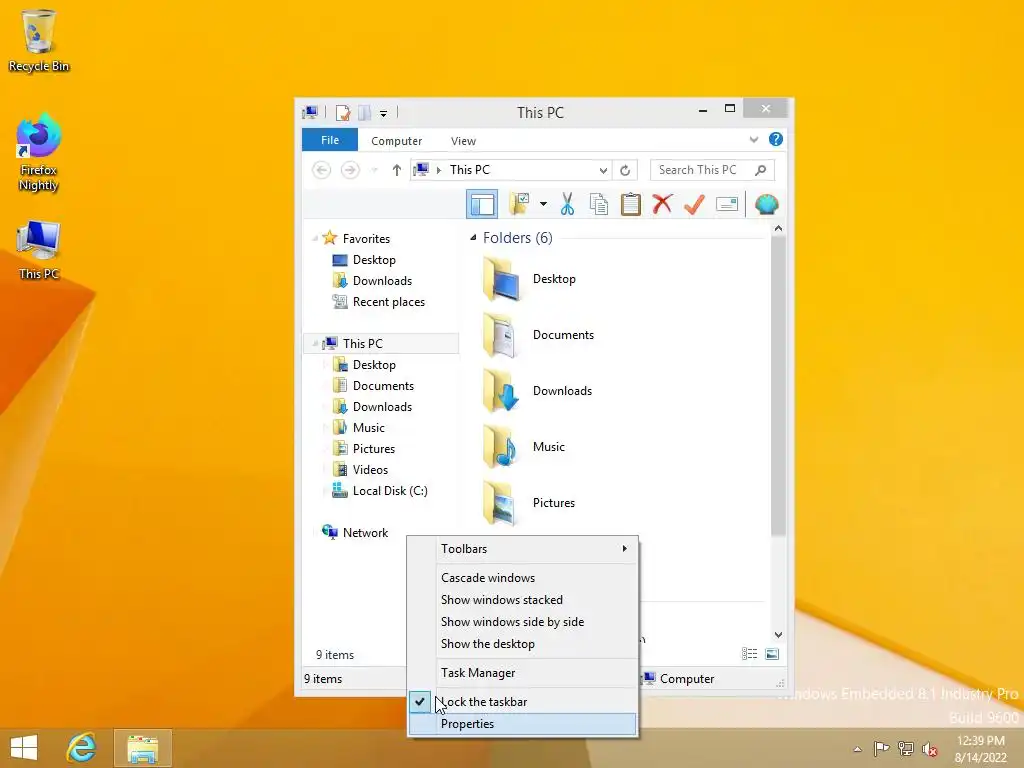Select Videos in the navigation tree
1024x768 pixels.
click(370, 470)
